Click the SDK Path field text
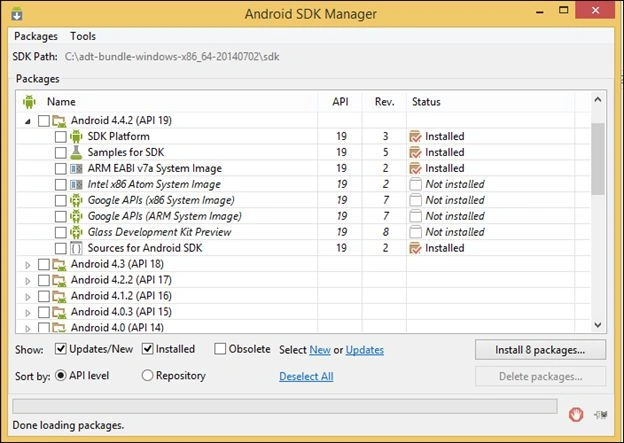Viewport: 624px width, 443px height. coord(172,57)
